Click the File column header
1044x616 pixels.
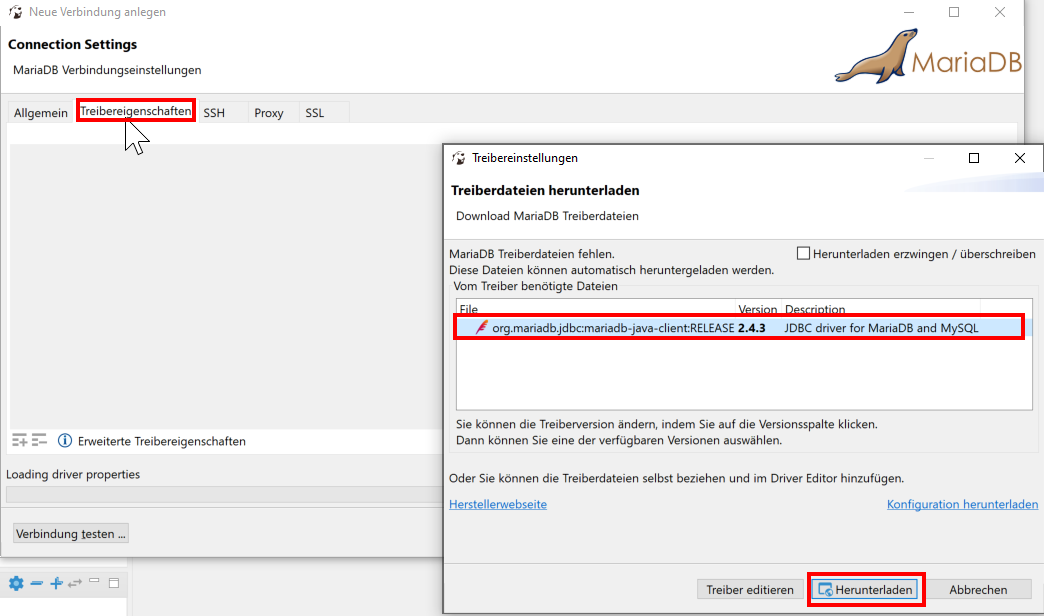coord(469,309)
